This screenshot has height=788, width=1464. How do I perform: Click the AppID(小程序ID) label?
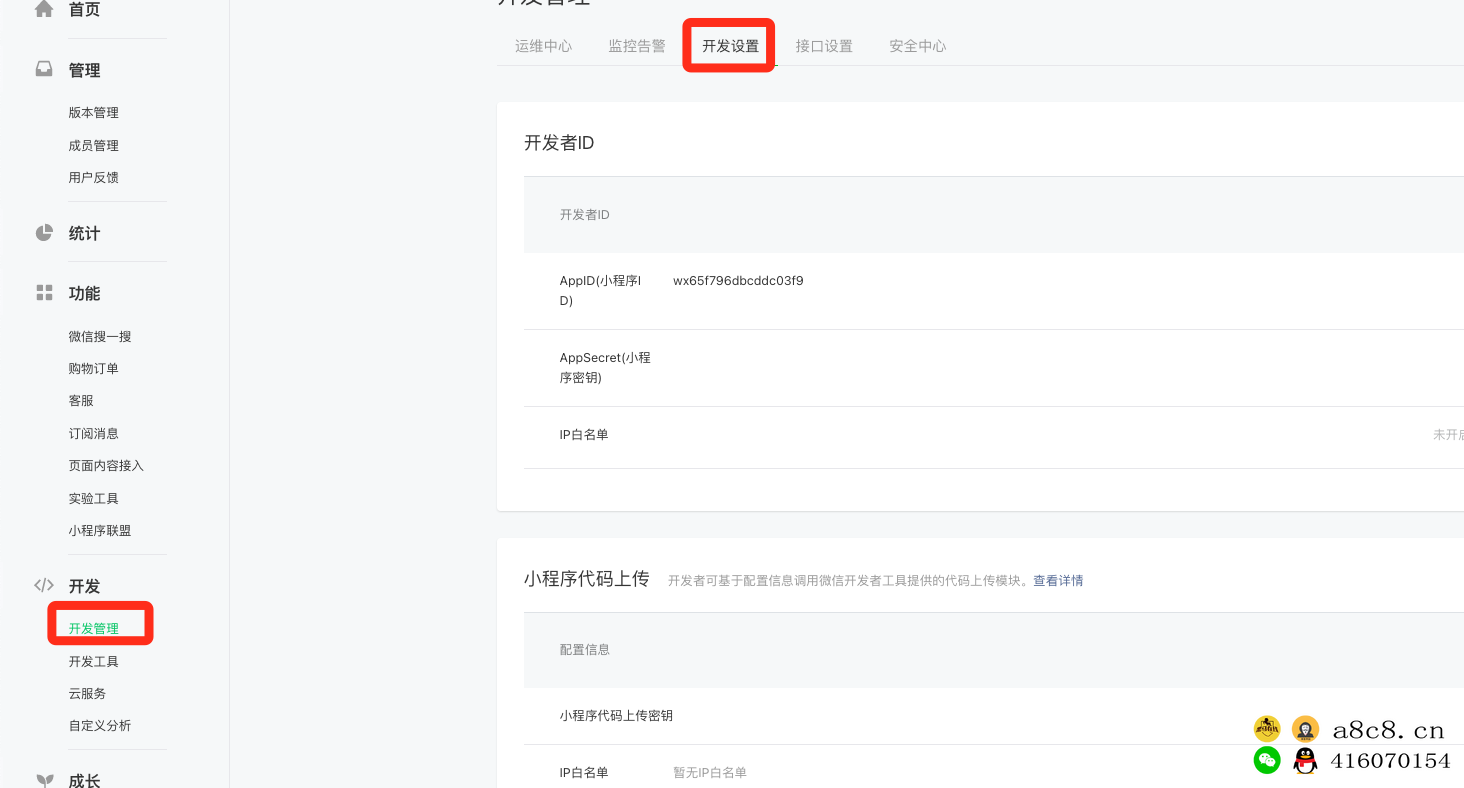point(600,291)
